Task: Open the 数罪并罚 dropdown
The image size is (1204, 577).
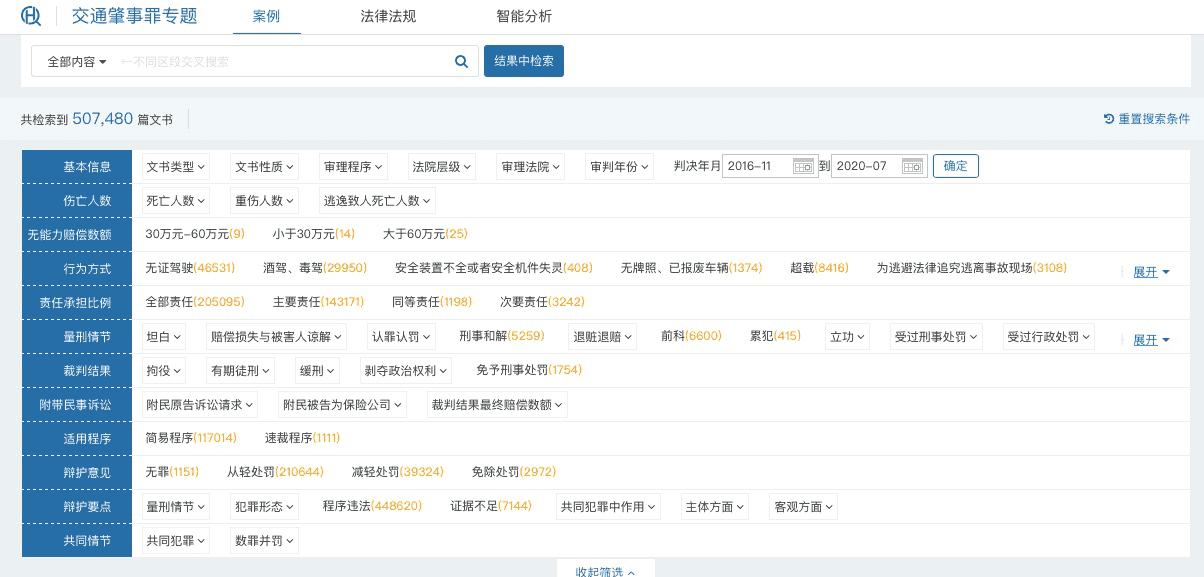Action: 264,541
